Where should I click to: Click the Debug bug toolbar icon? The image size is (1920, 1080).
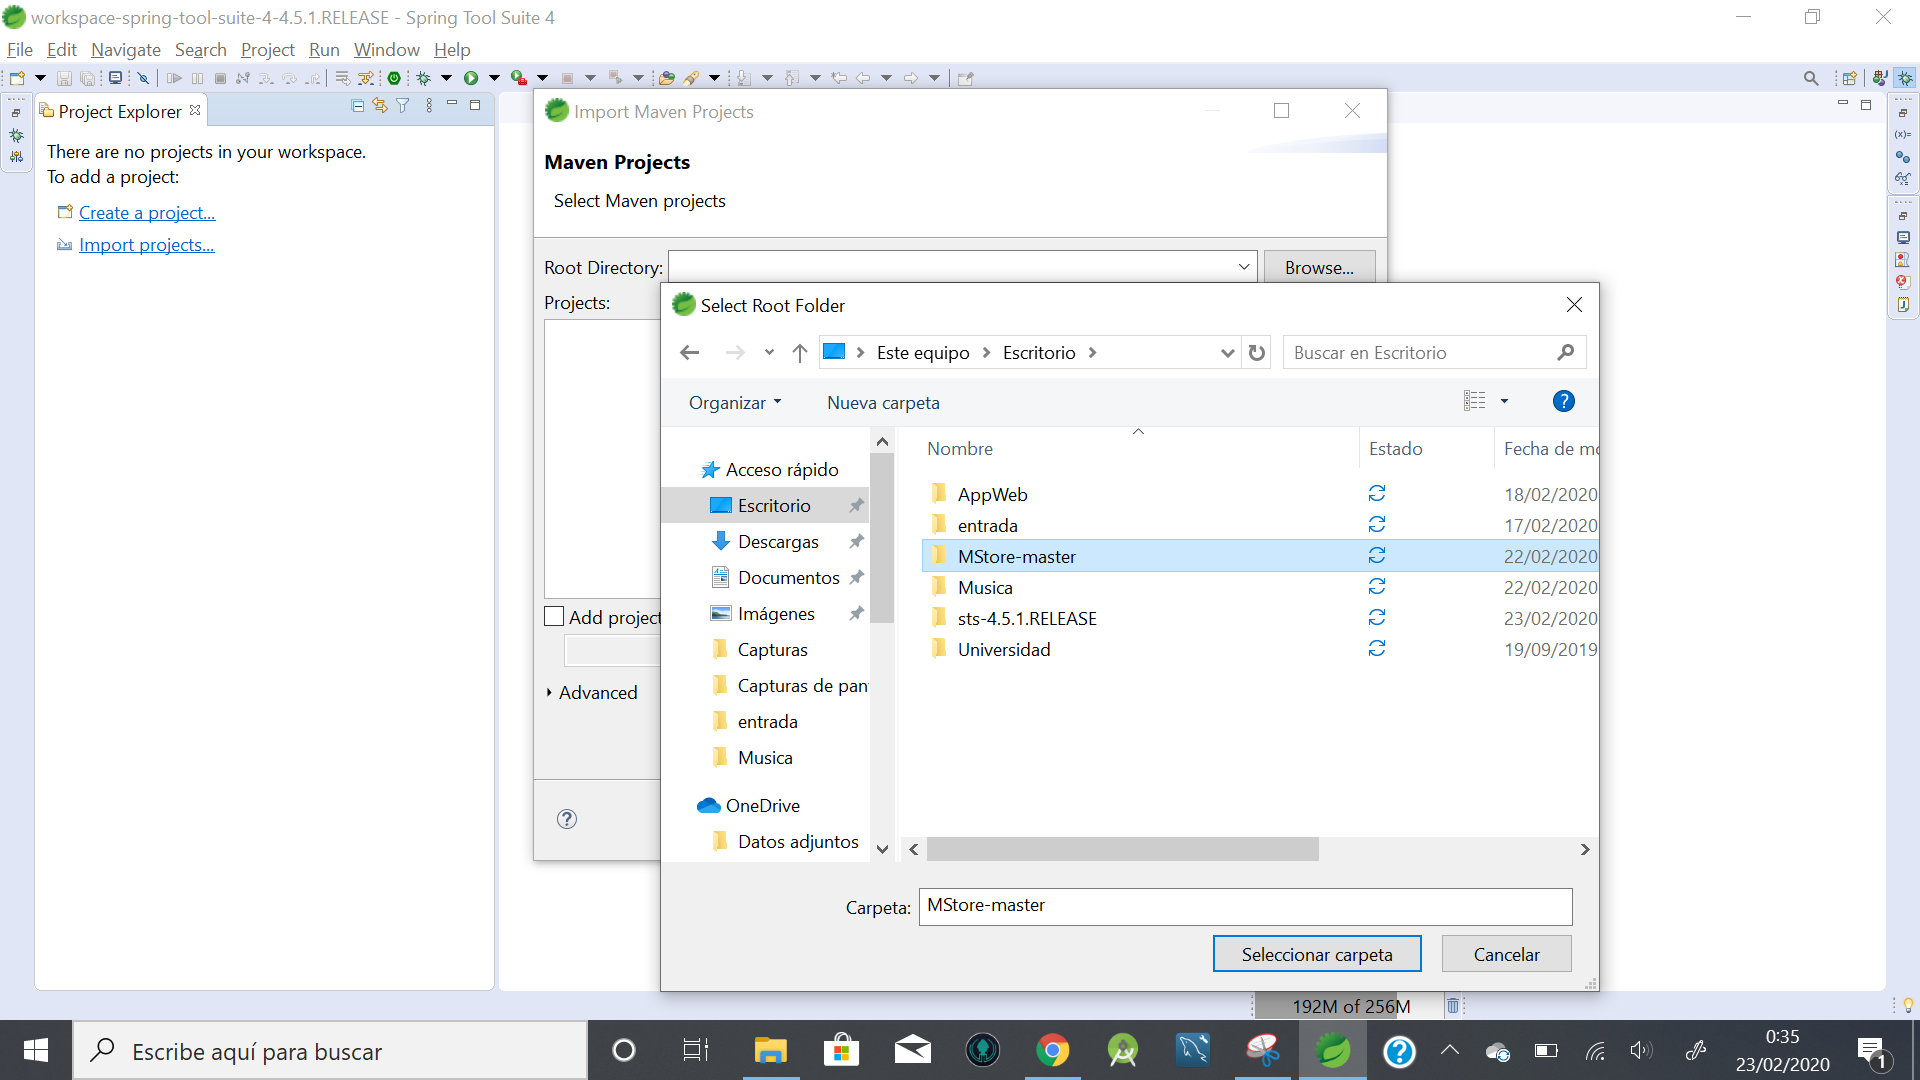(x=424, y=78)
